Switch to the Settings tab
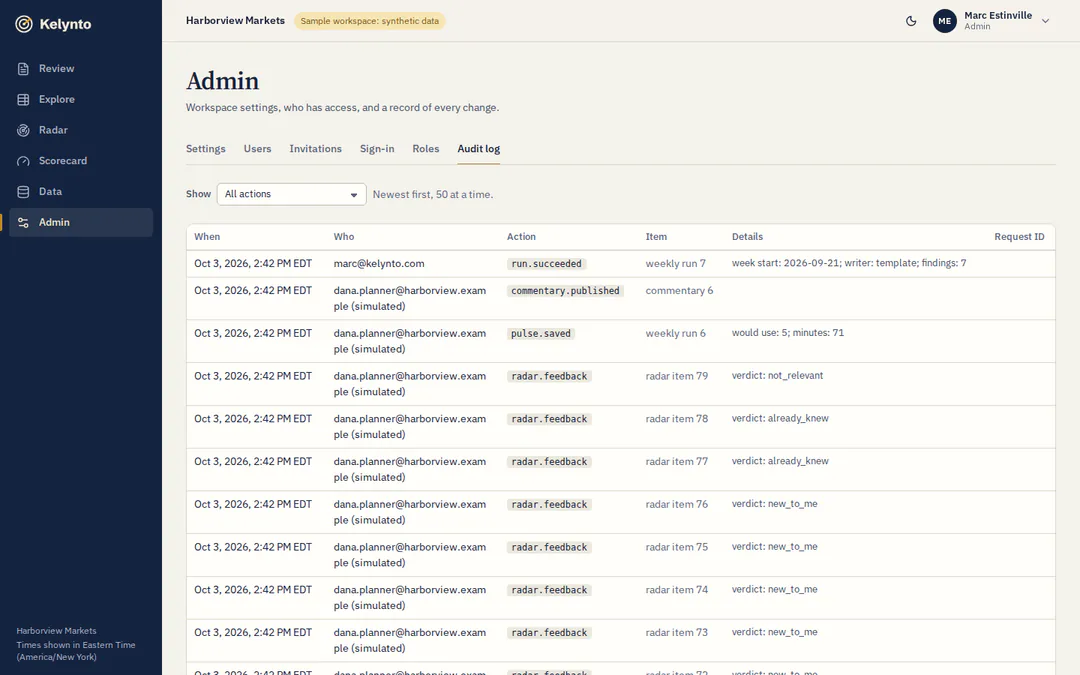The height and width of the screenshot is (675, 1080). tap(205, 149)
